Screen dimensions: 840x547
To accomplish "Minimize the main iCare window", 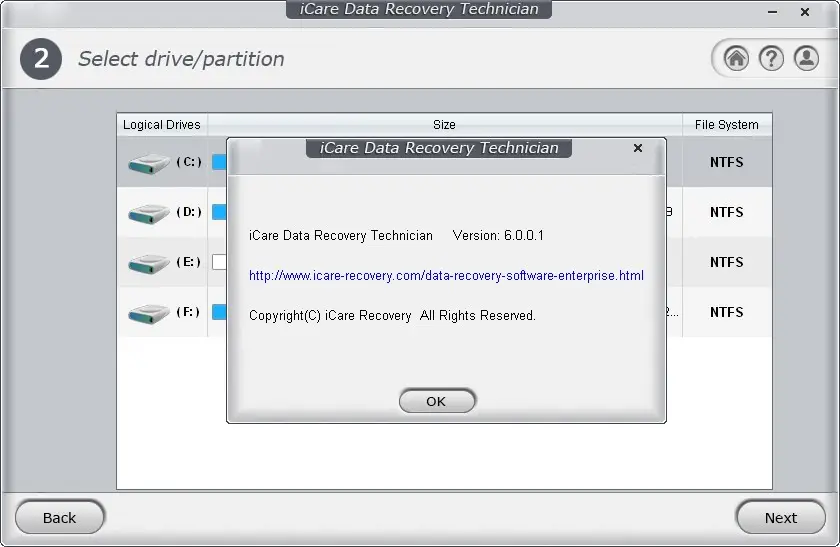I will point(772,12).
